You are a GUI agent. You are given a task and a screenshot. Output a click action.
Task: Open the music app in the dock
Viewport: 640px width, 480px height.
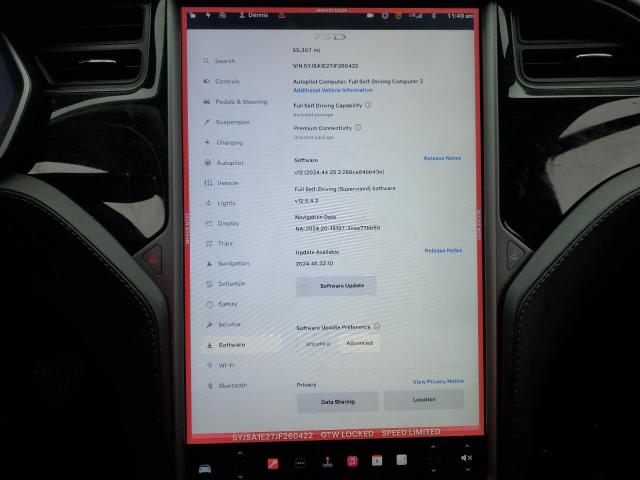(x=352, y=461)
